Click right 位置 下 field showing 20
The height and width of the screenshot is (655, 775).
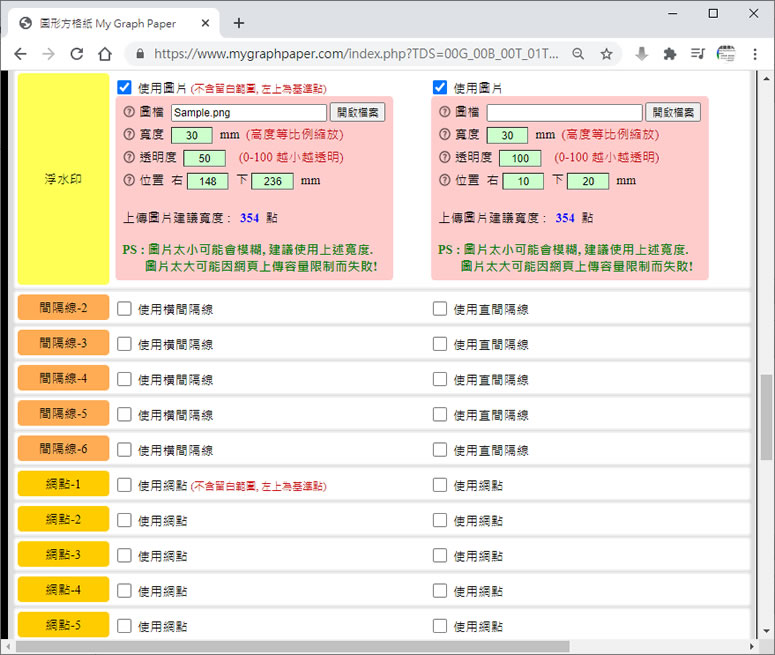588,181
